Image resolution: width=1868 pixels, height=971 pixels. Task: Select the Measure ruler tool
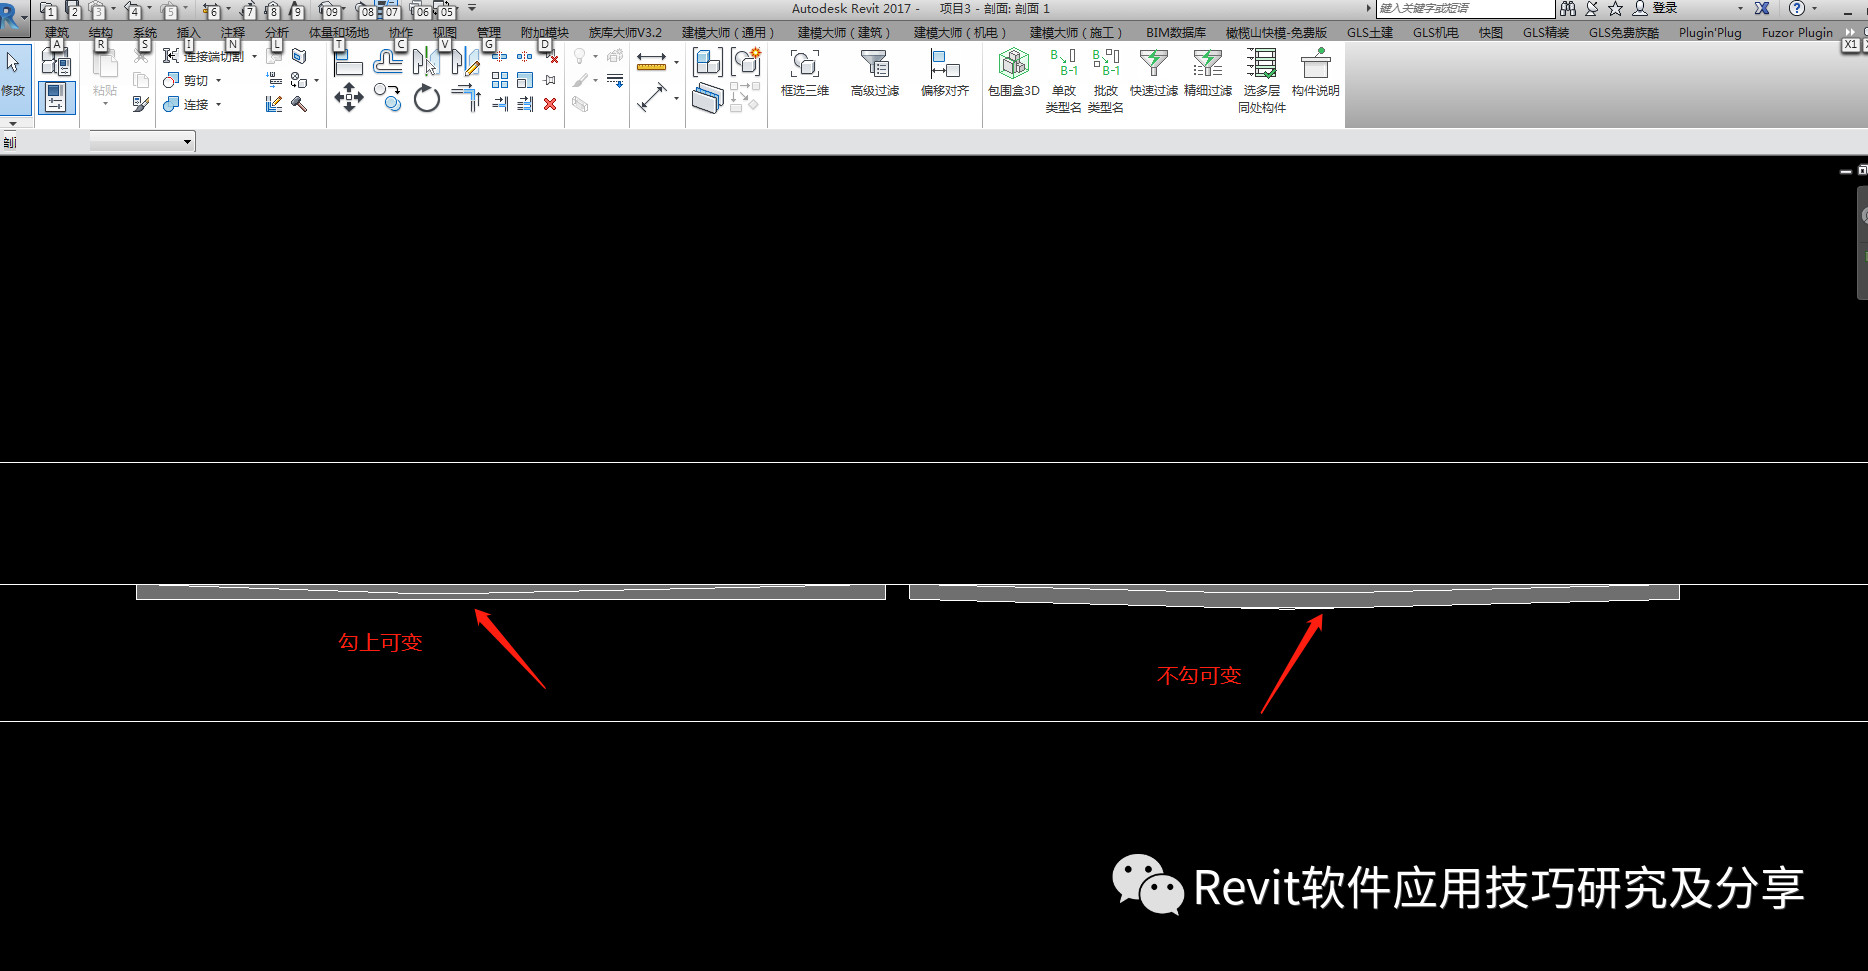click(x=652, y=62)
